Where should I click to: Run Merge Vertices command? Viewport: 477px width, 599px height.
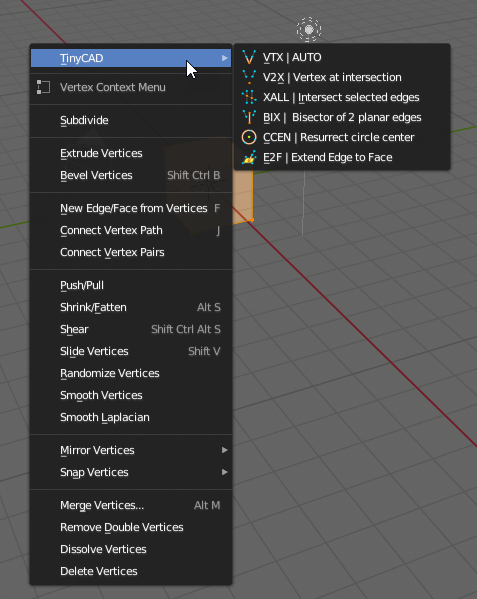pos(131,505)
